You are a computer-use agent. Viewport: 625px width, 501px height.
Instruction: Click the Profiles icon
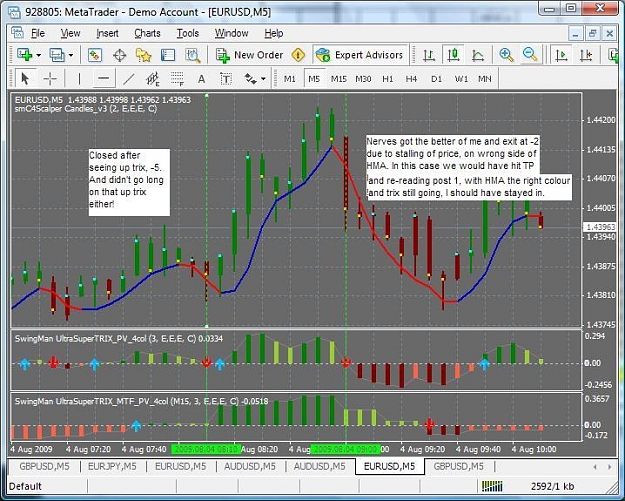57,55
